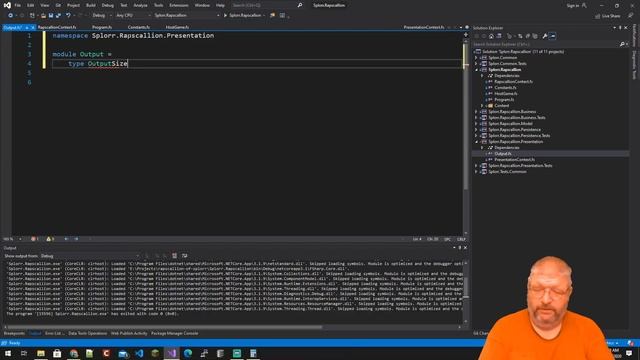Screen dimensions: 640x360
Task: Click the Show All Files icon in Solution Explorer
Action: [x=535, y=36]
